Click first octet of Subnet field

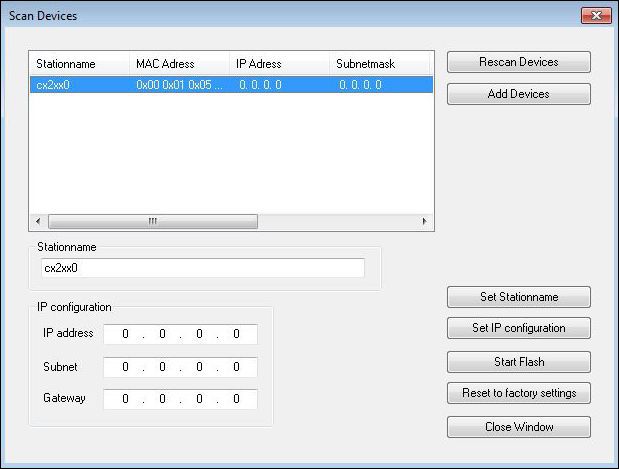pos(125,367)
